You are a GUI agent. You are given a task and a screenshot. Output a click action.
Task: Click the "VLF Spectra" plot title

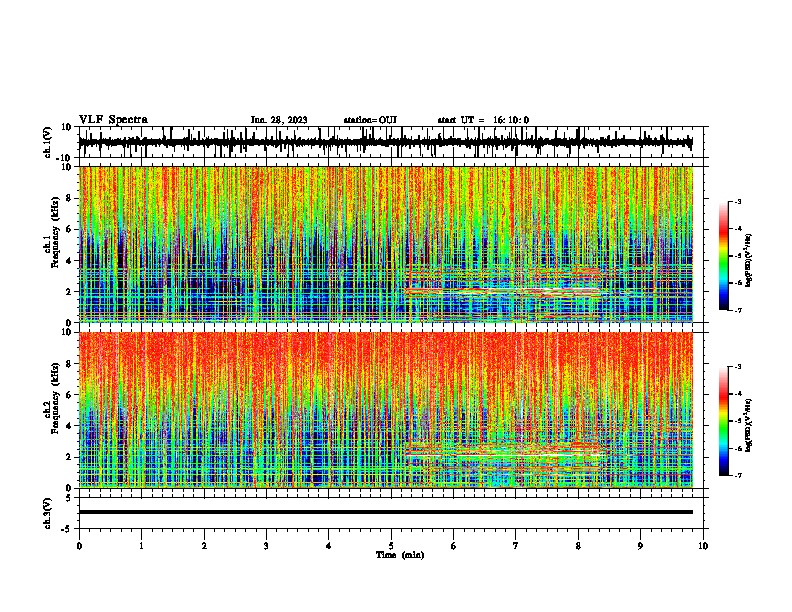pos(113,120)
